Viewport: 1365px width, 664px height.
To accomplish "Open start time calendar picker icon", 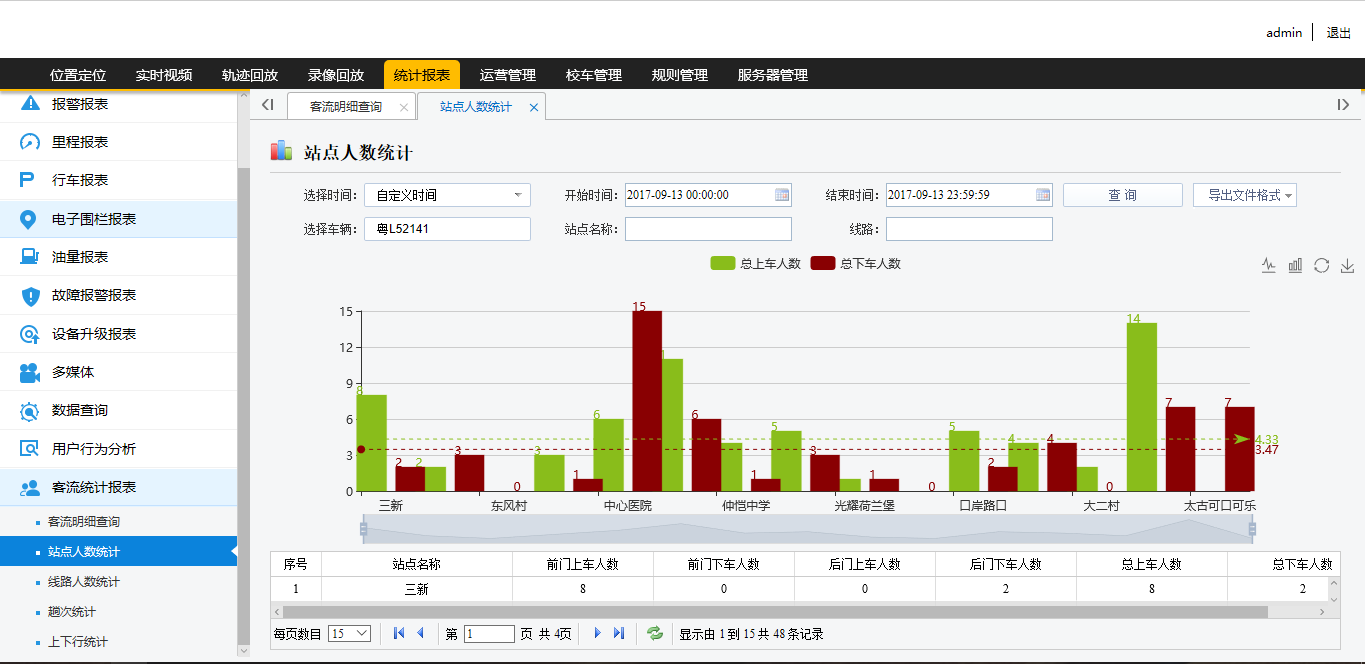I will click(x=782, y=195).
